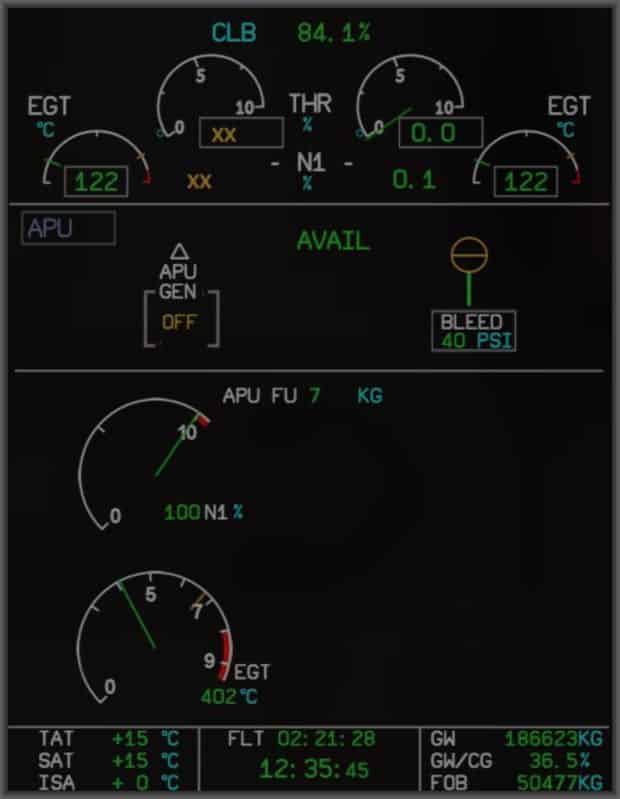The image size is (620, 799).
Task: Click the 402 °C APU EGT value
Action: (x=229, y=697)
